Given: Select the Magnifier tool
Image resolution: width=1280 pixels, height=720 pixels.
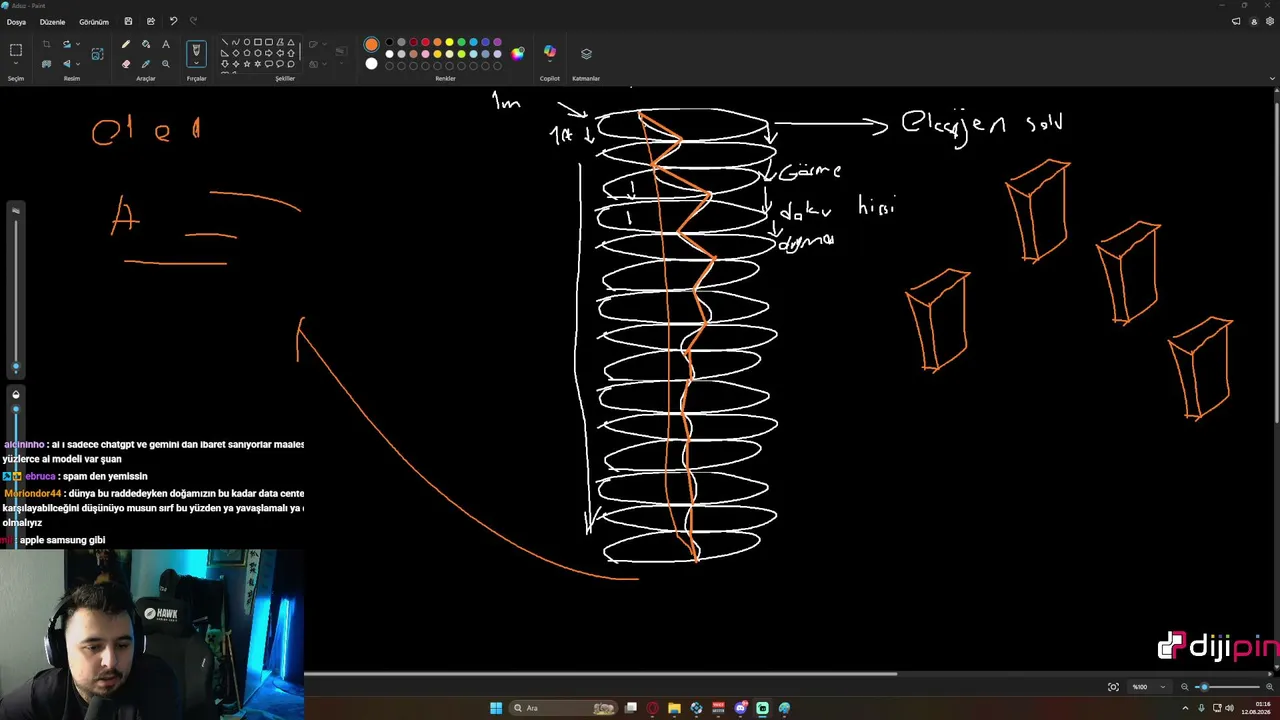Looking at the screenshot, I should pos(166,63).
